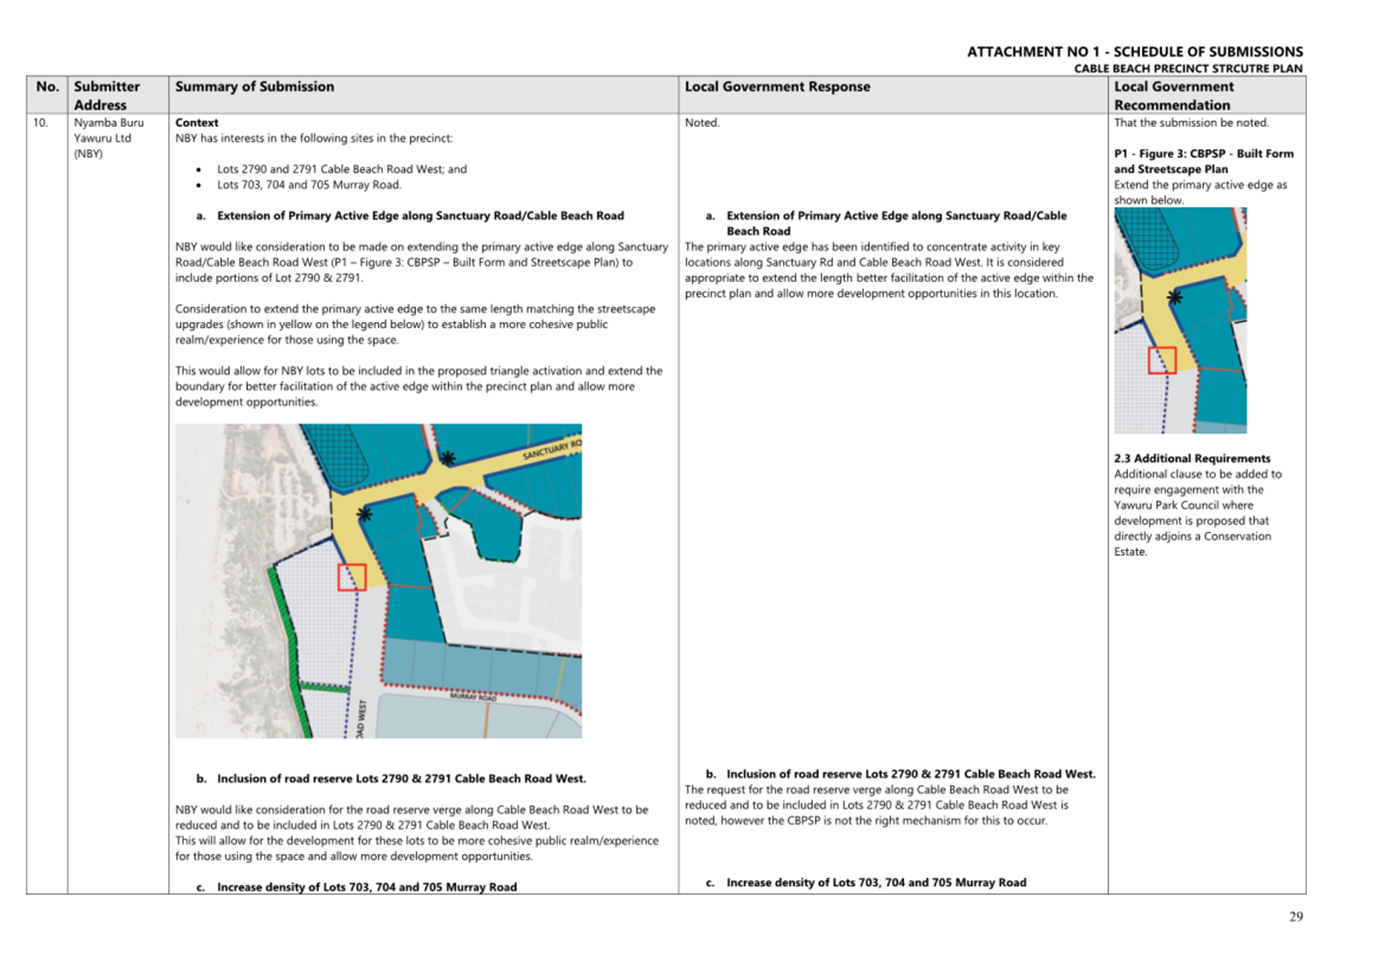Click the 'P1 - Figure 3: CBPSP - Built Form and Streetscape Plan' heading
Image resolution: width=1385 pixels, height=980 pixels.
click(1204, 161)
